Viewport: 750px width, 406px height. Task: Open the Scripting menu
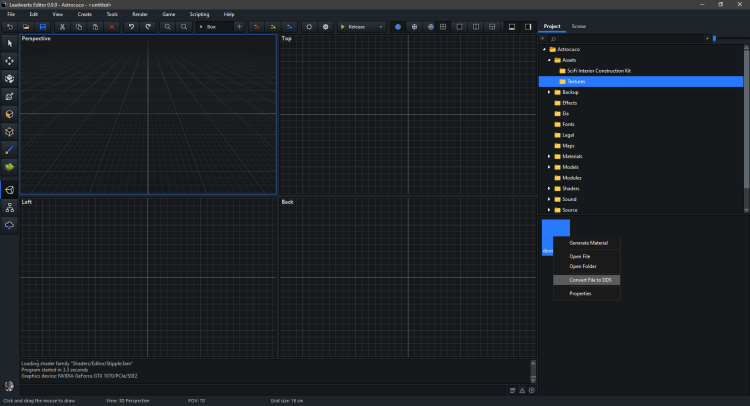pyautogui.click(x=199, y=15)
